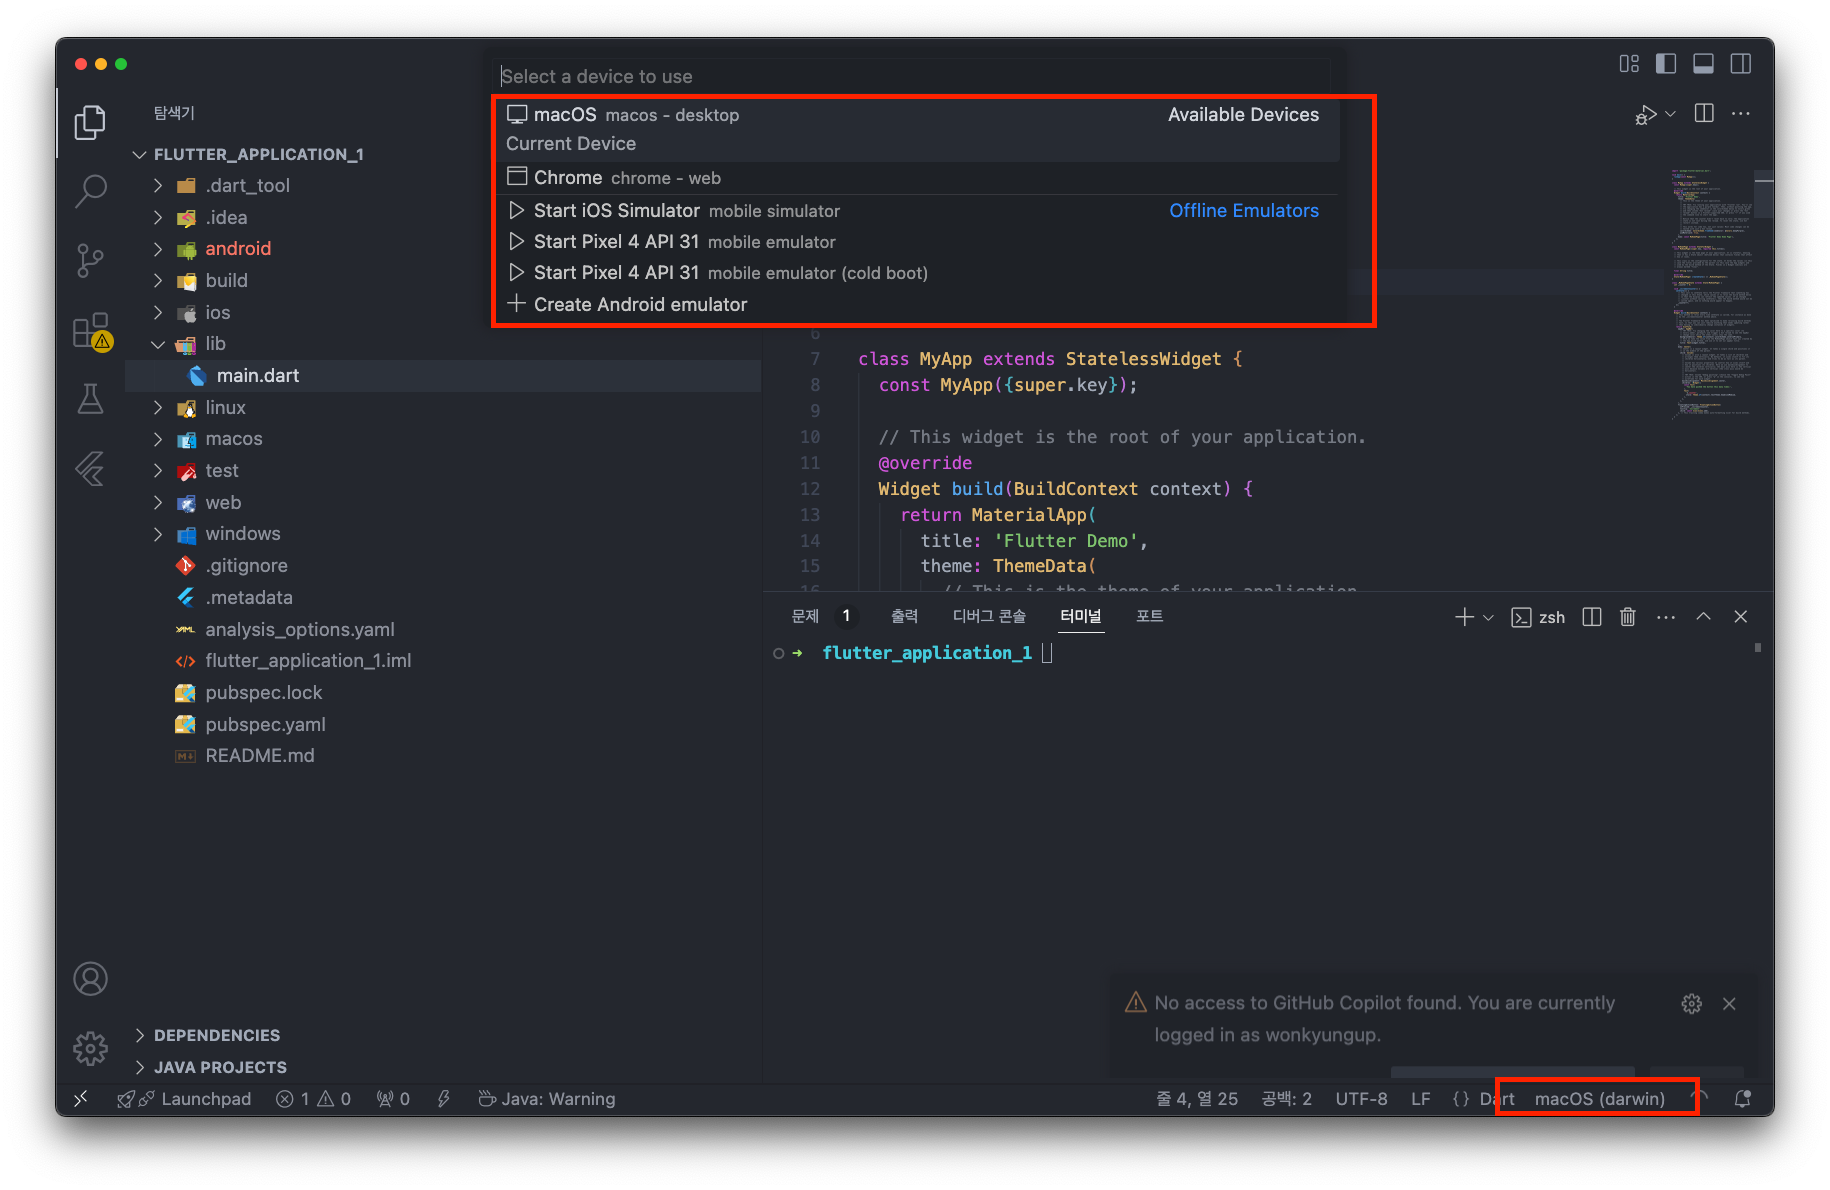Open the .gitignore file
1830x1190 pixels.
click(246, 566)
